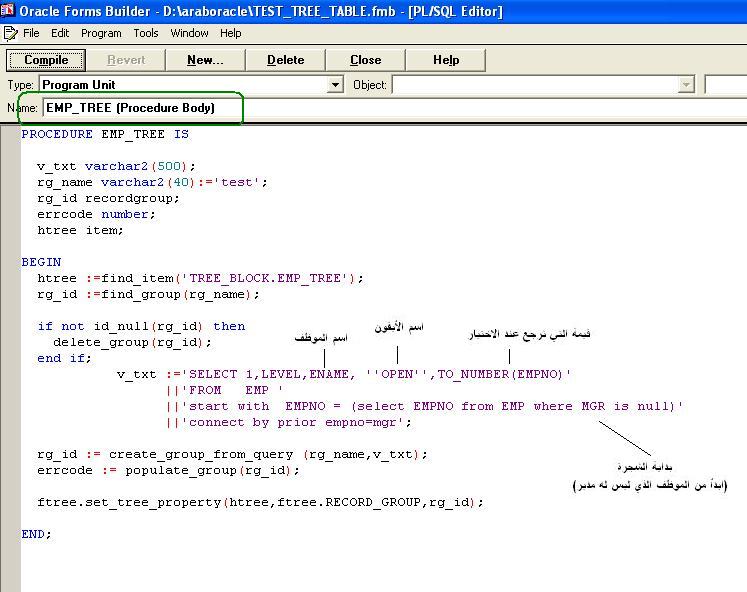Image resolution: width=747 pixels, height=592 pixels.
Task: Open the Edit menu
Action: point(60,33)
